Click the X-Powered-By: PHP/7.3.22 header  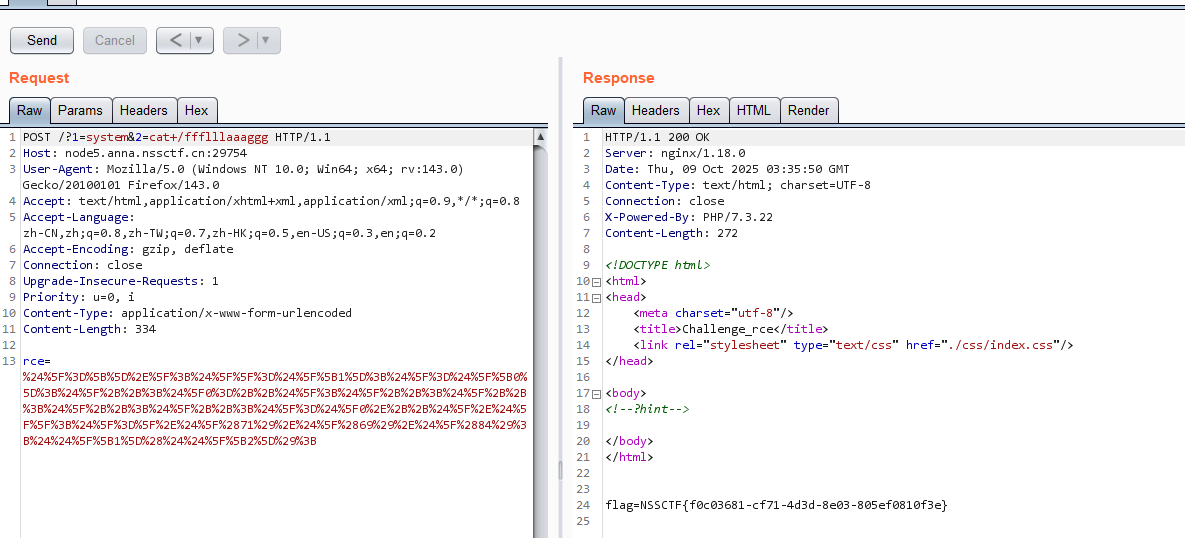coord(688,217)
